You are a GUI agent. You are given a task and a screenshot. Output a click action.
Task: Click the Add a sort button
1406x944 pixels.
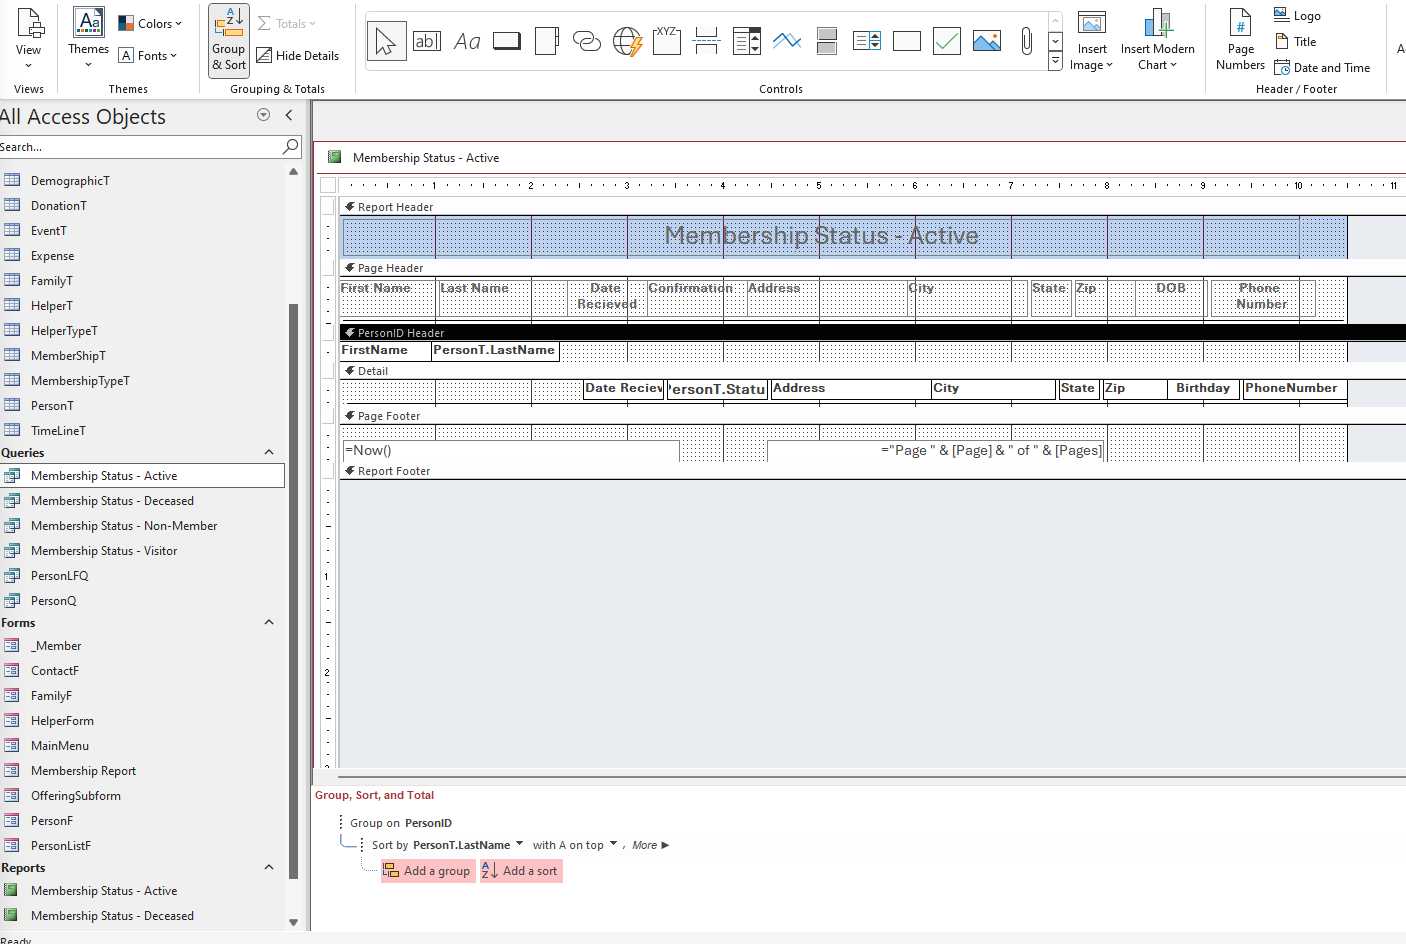coord(521,871)
